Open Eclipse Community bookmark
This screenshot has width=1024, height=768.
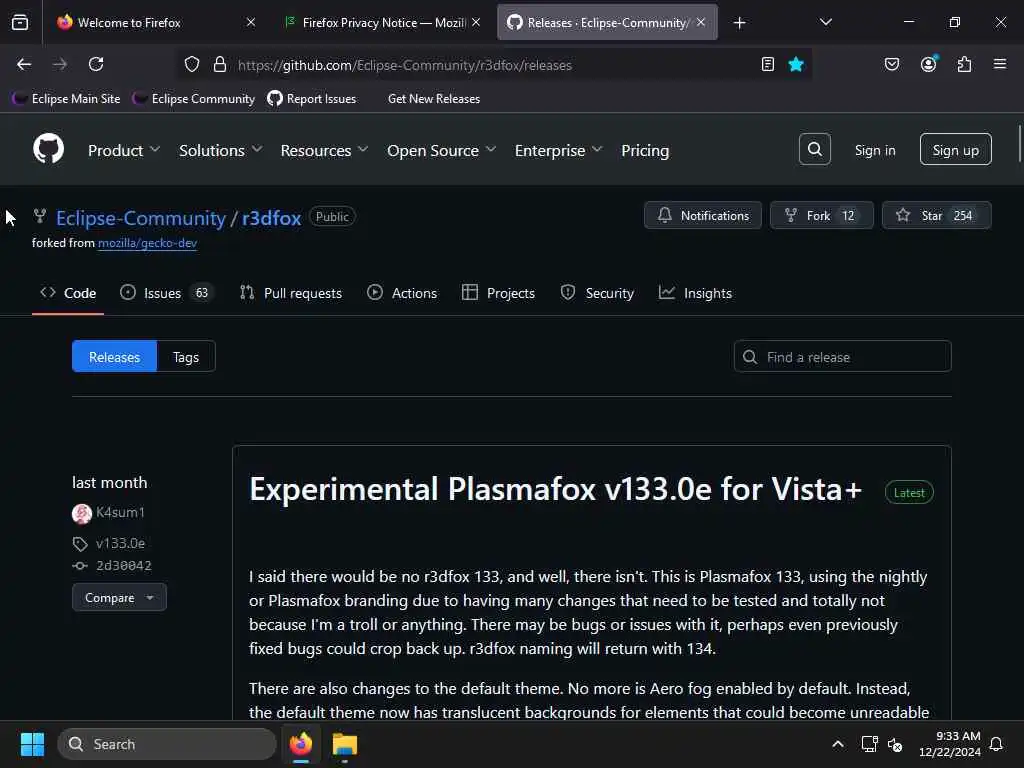click(193, 99)
